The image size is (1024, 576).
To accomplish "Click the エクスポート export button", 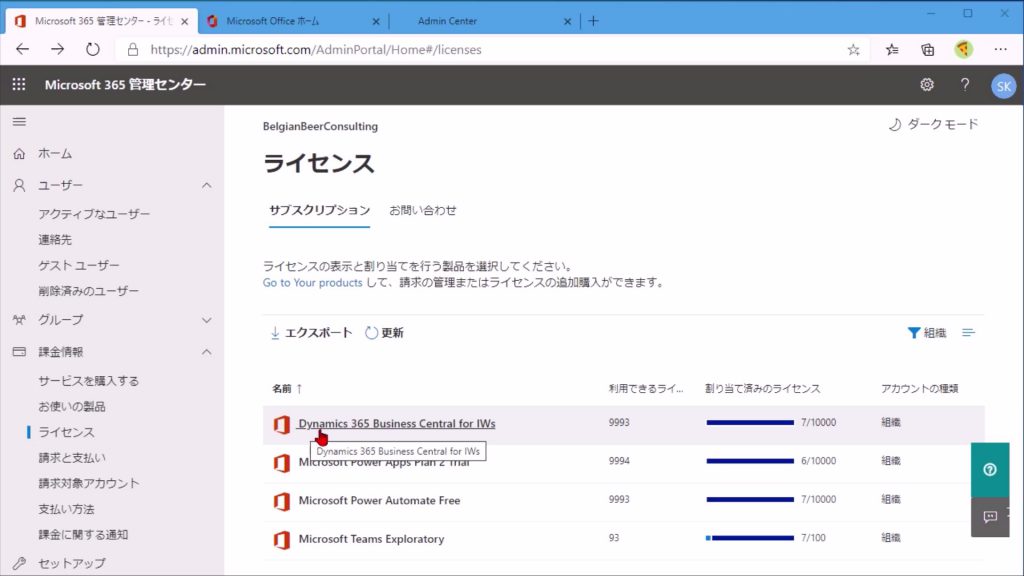I will tap(311, 333).
